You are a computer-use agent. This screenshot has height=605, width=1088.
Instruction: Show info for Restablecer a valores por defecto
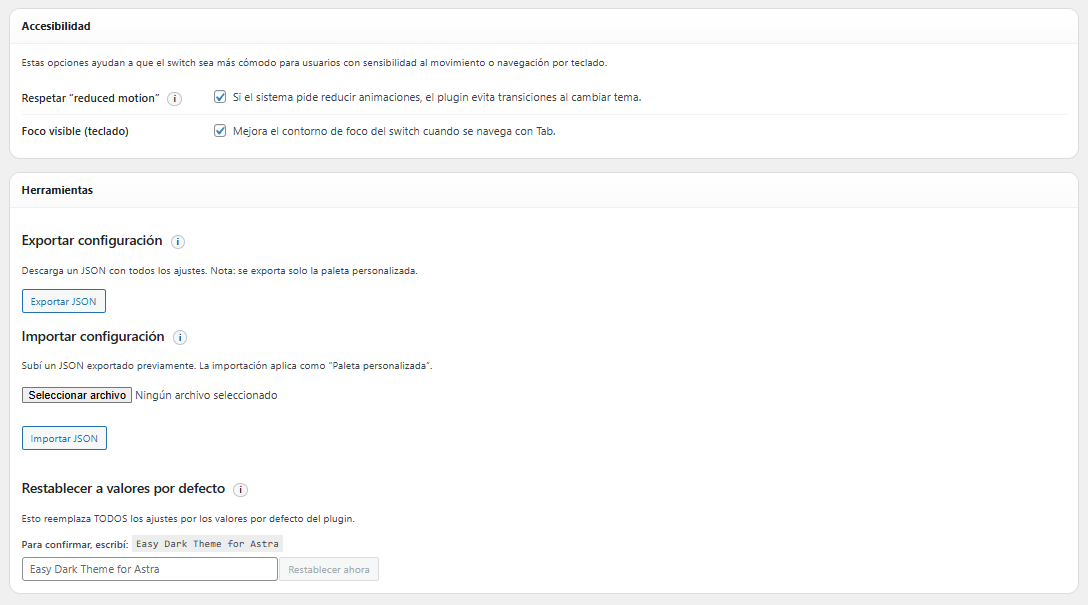click(x=240, y=490)
